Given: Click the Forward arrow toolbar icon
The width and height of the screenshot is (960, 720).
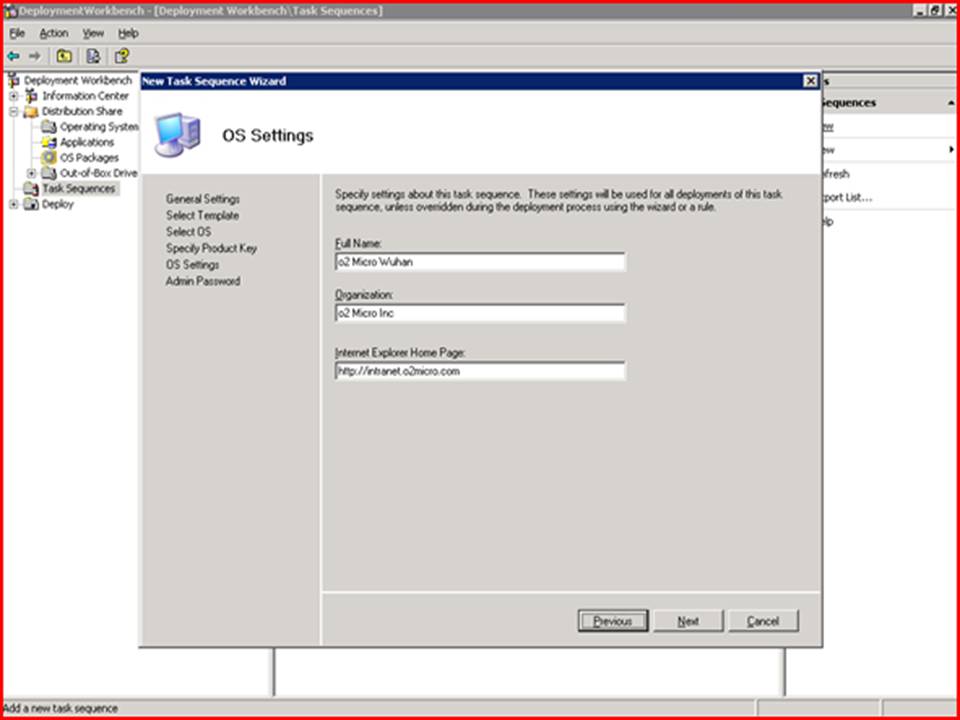Looking at the screenshot, I should [x=34, y=56].
